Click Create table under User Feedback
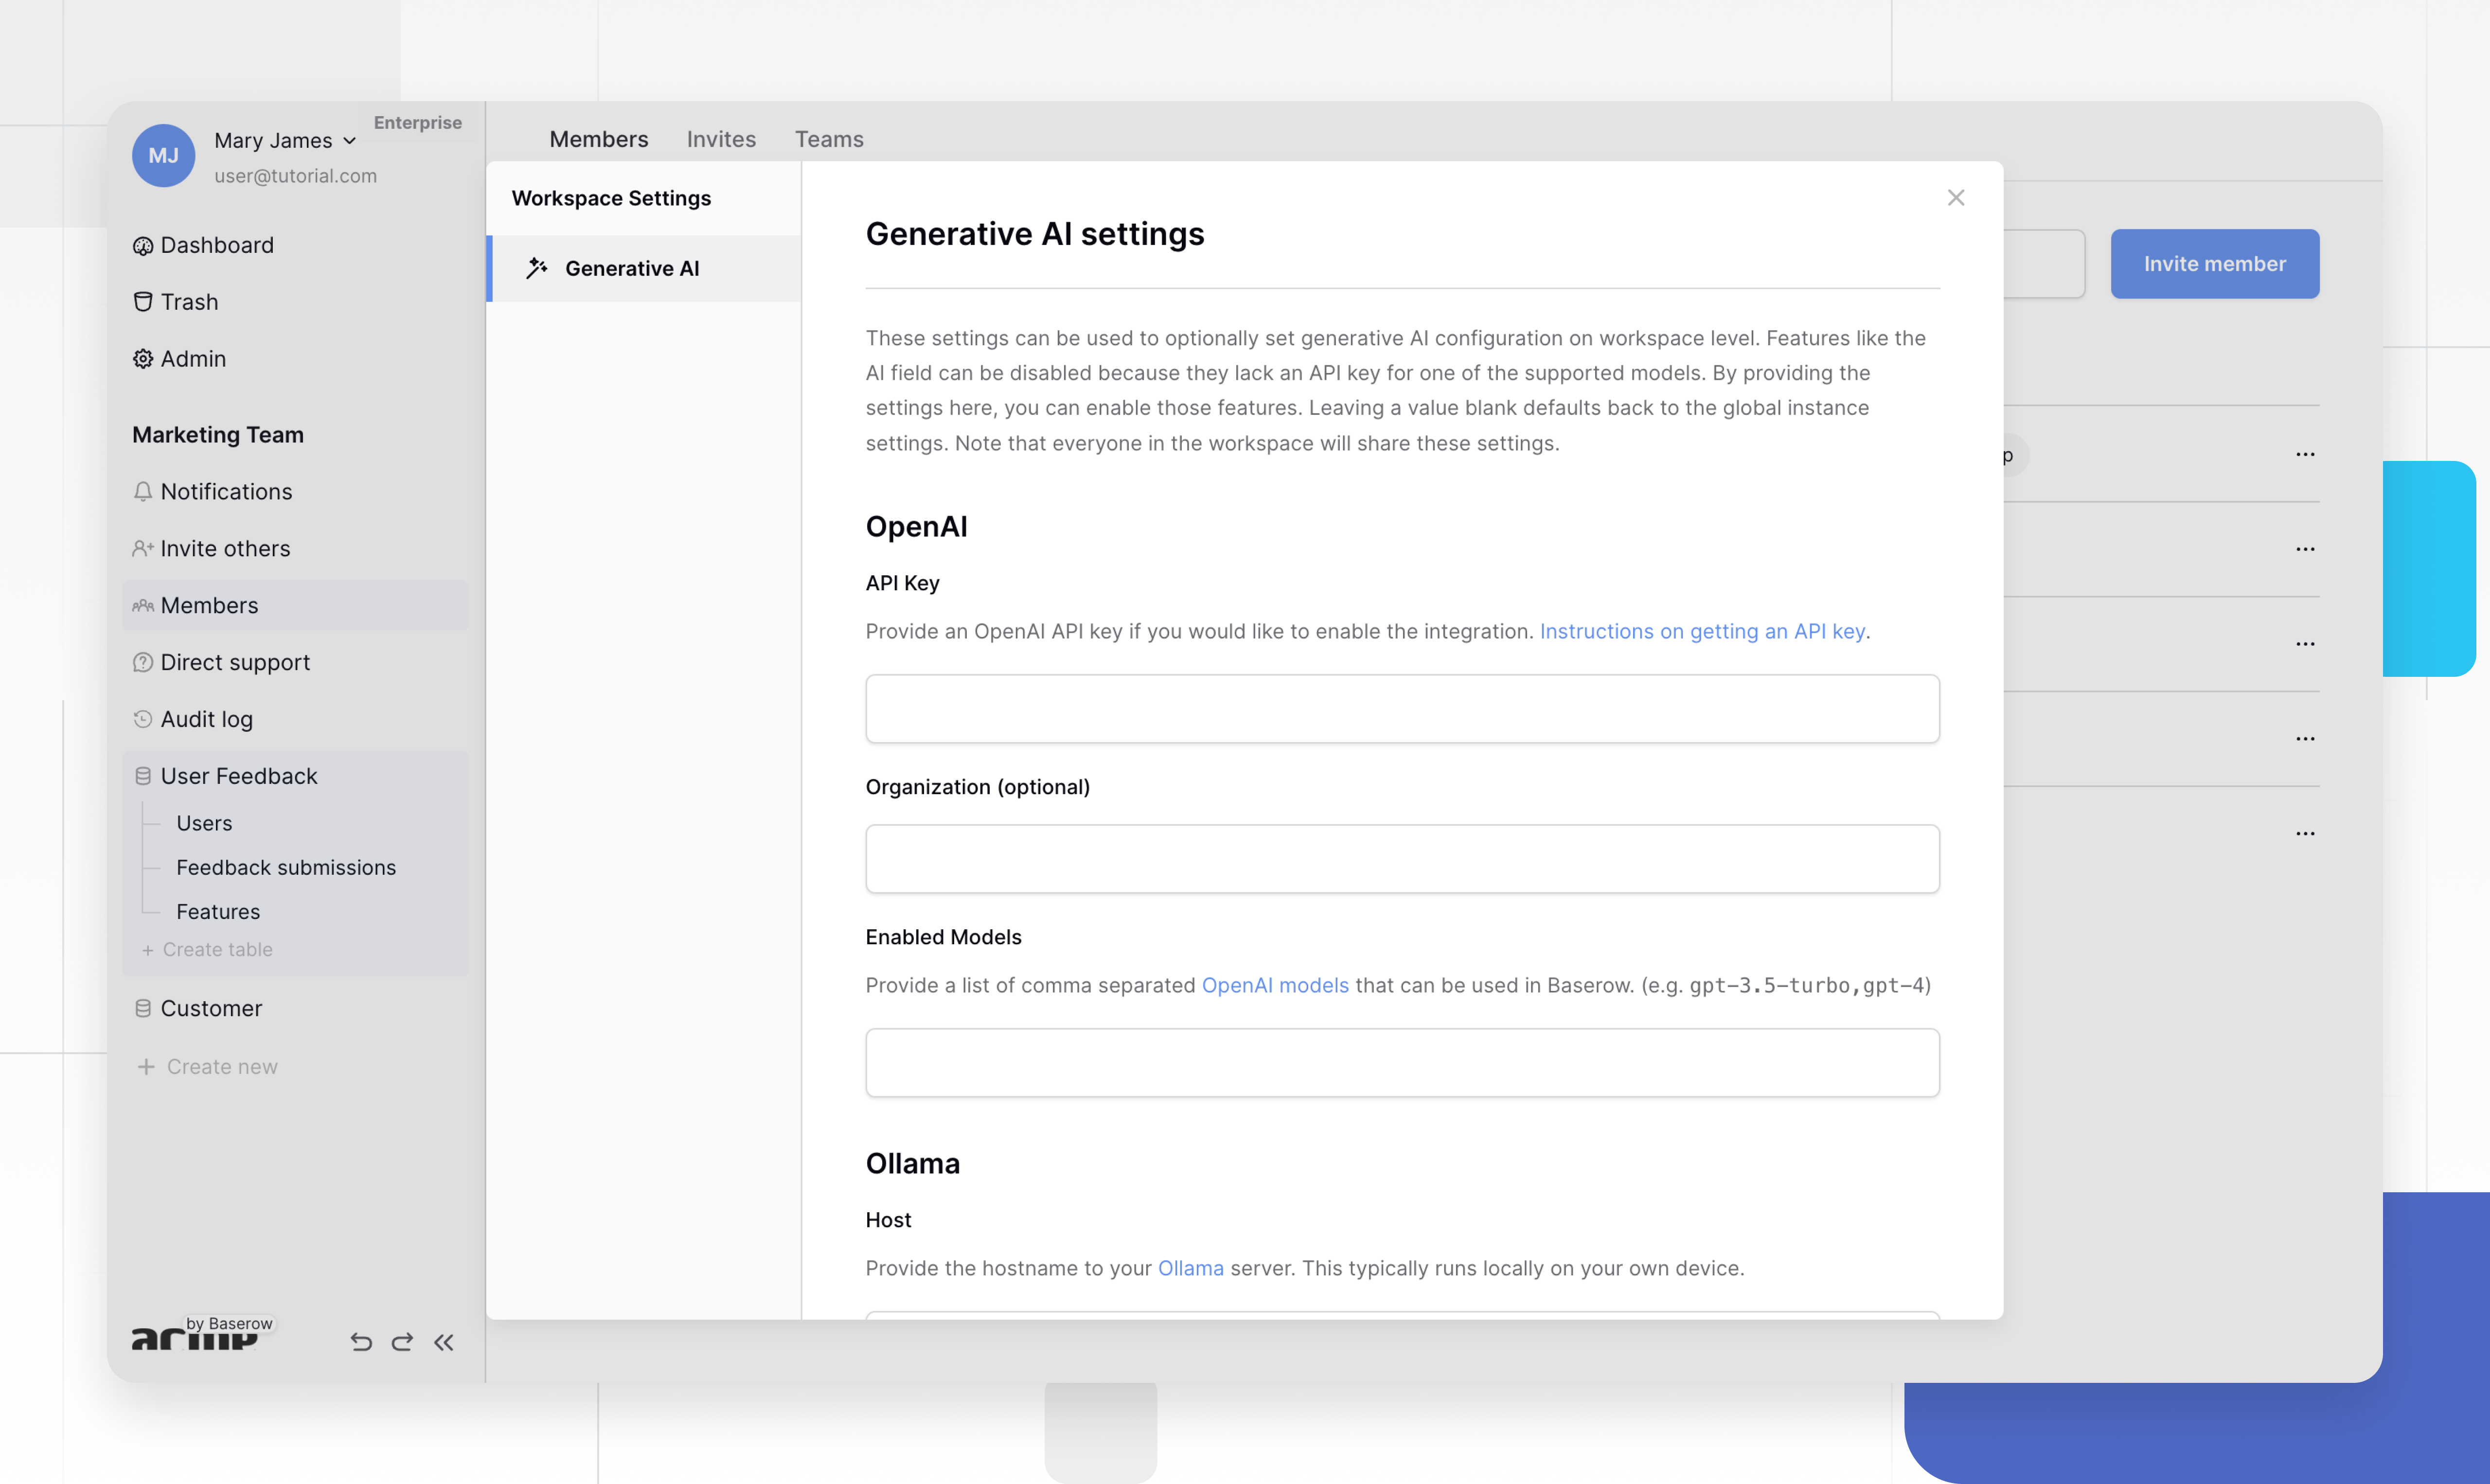This screenshot has height=1484, width=2490. pyautogui.click(x=207, y=950)
